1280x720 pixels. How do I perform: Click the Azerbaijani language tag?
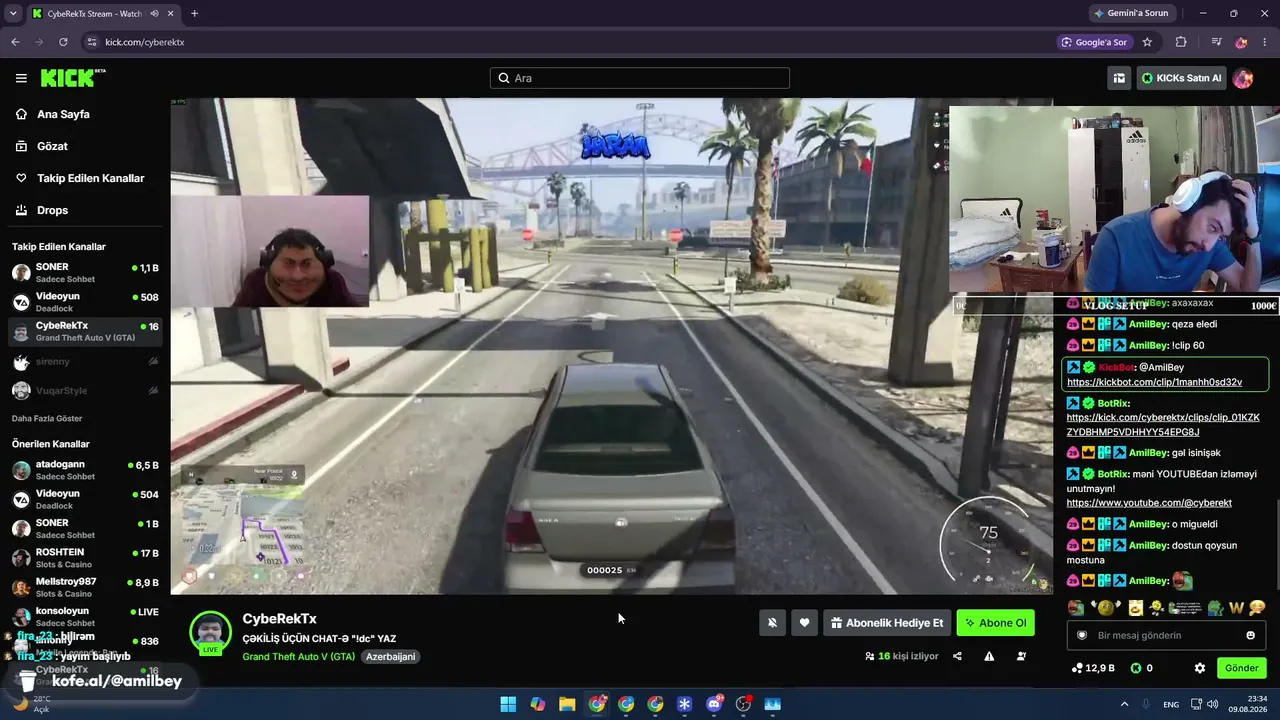click(391, 656)
